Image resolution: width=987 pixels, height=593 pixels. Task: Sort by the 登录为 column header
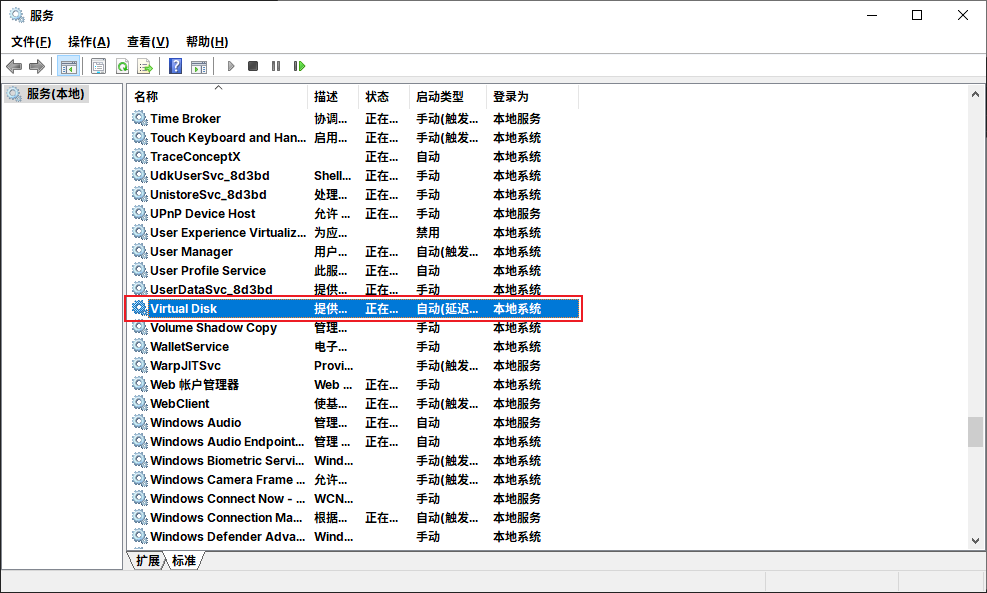[x=533, y=97]
